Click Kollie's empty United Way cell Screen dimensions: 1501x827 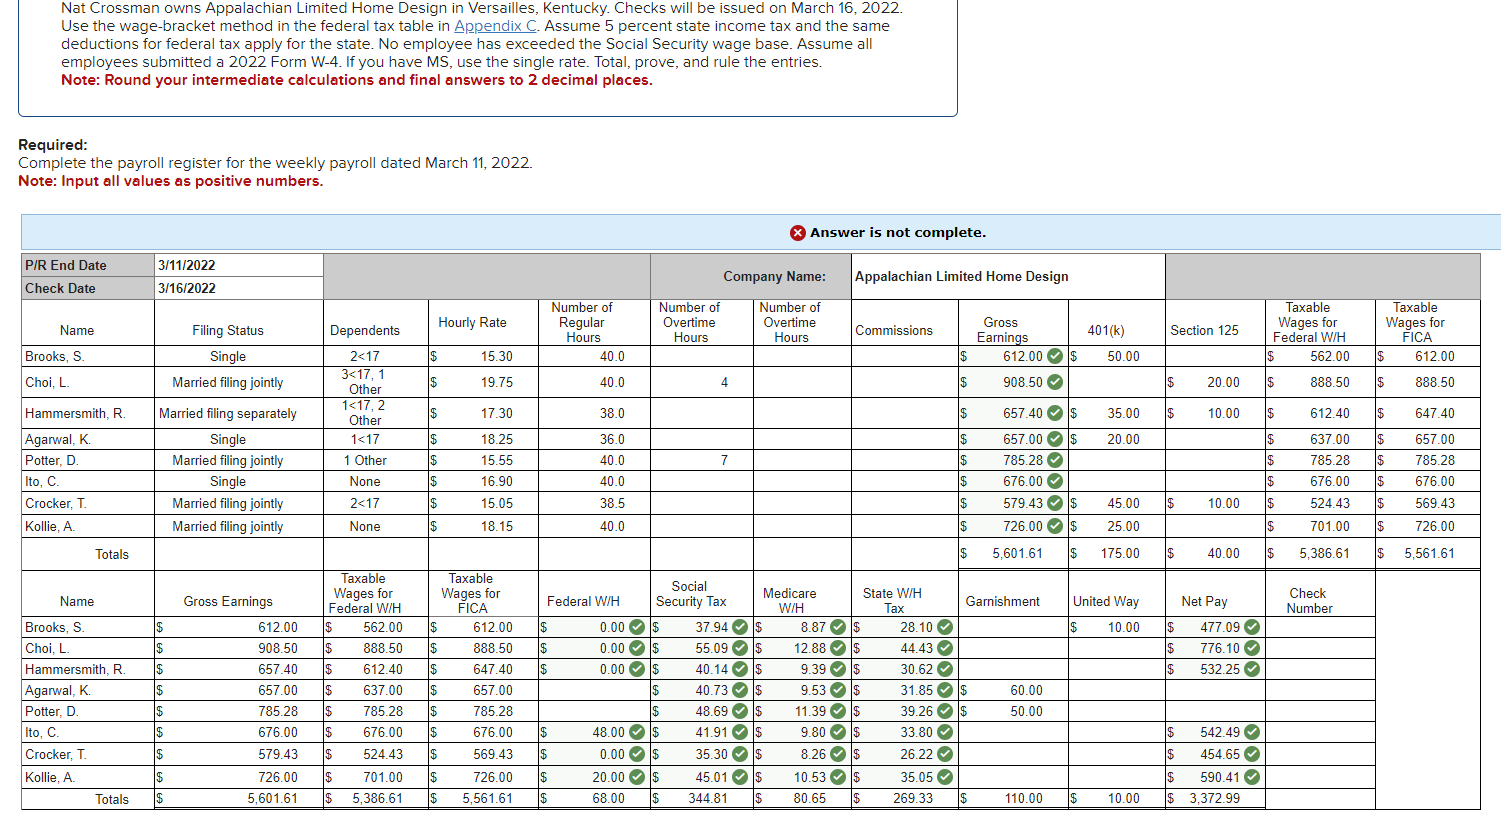[x=1113, y=777]
